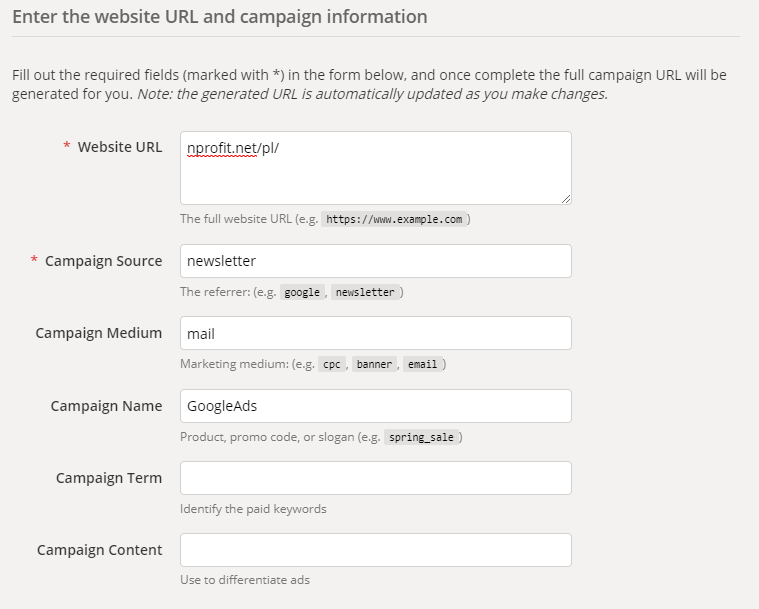Click the Campaign Content label
Screen dimensions: 759x609
99,550
